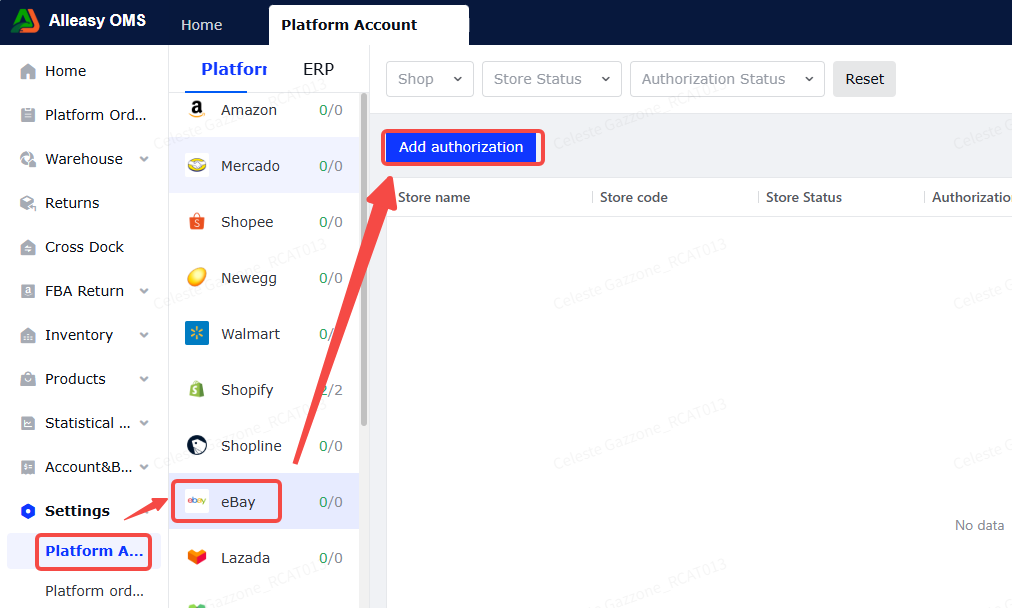
Task: Switch to the ERP sub-tab
Action: pos(318,69)
